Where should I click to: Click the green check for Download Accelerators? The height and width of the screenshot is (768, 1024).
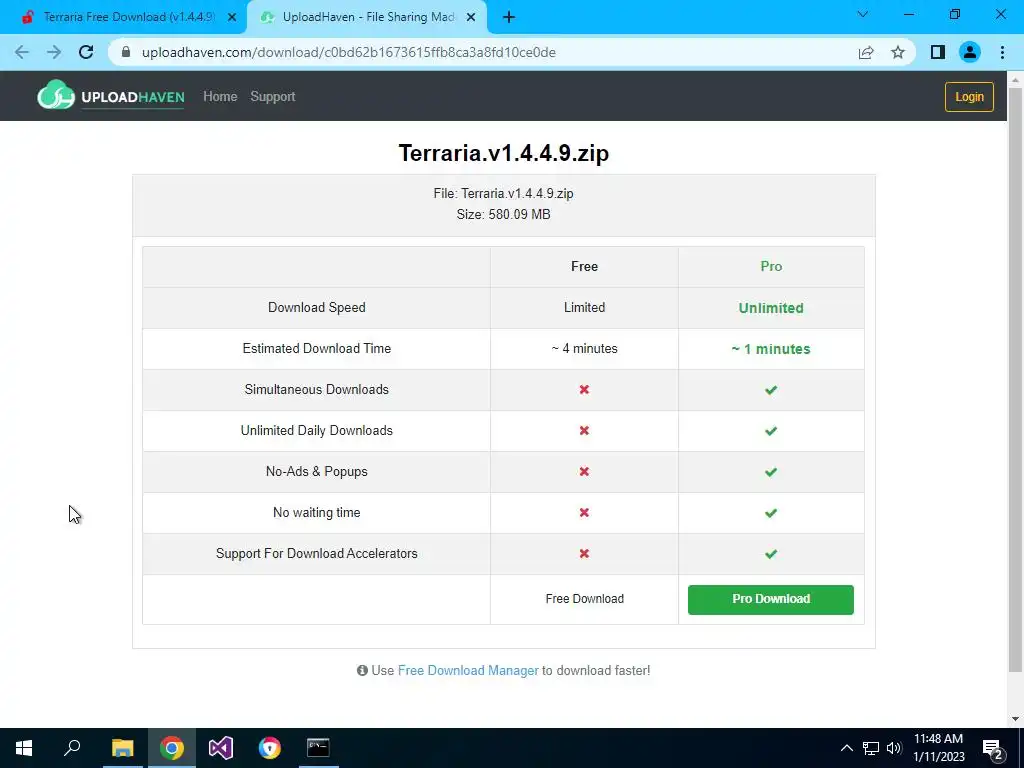771,554
